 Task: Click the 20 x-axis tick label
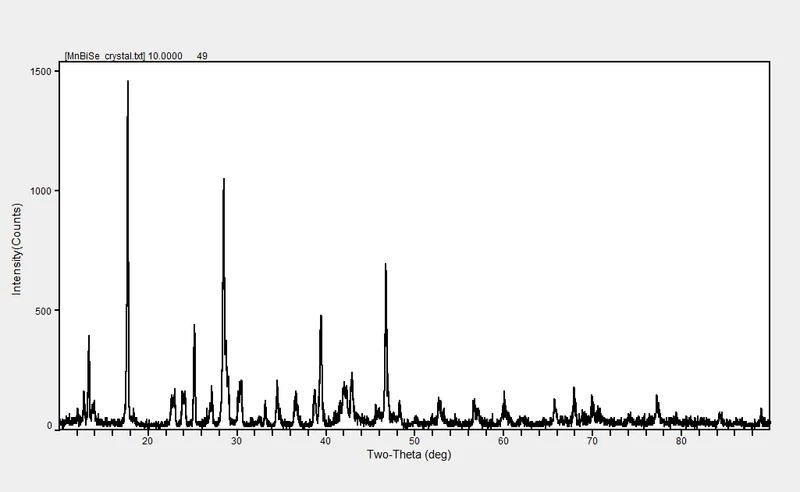[147, 441]
